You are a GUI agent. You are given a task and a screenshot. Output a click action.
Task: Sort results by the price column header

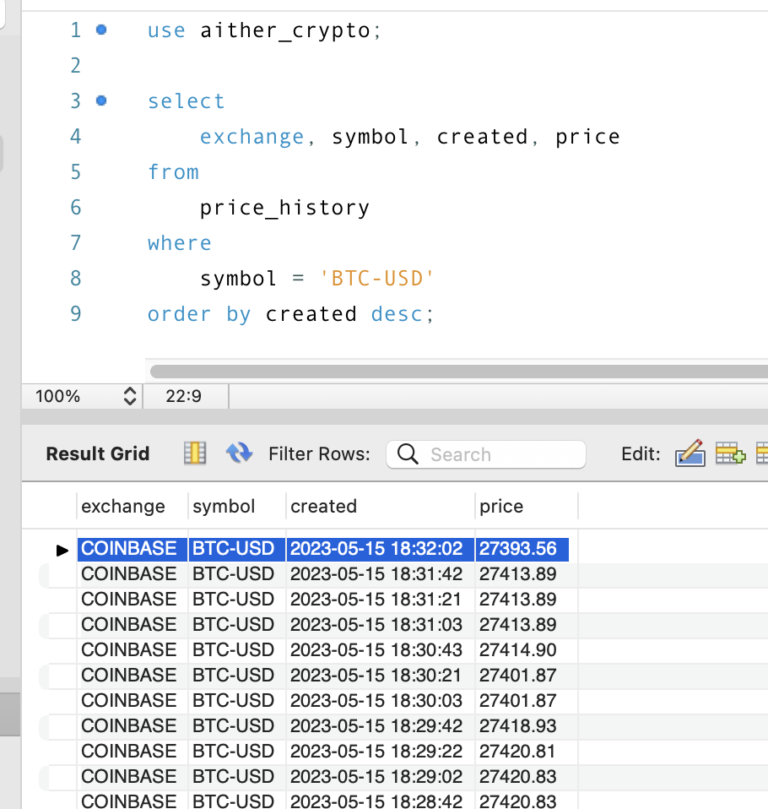click(501, 506)
